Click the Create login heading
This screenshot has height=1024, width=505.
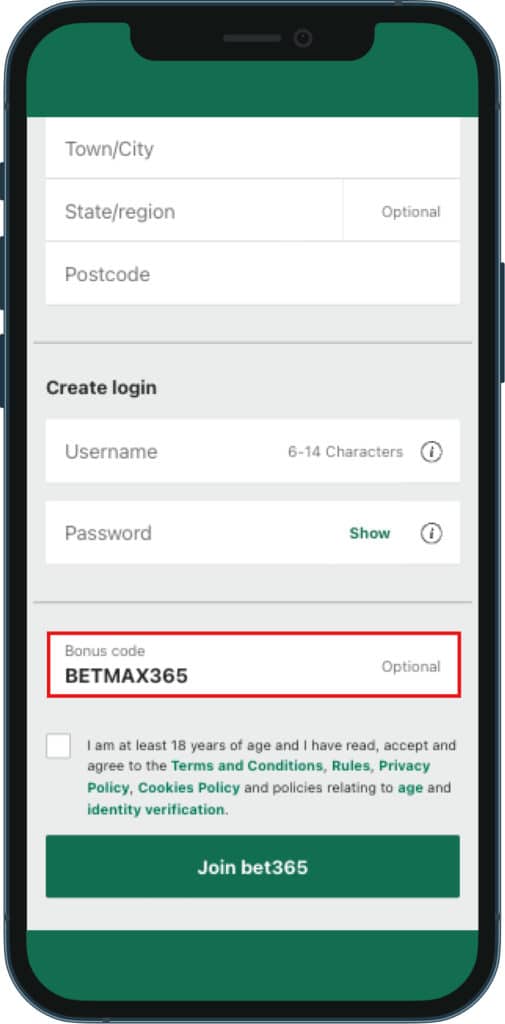[x=101, y=388]
